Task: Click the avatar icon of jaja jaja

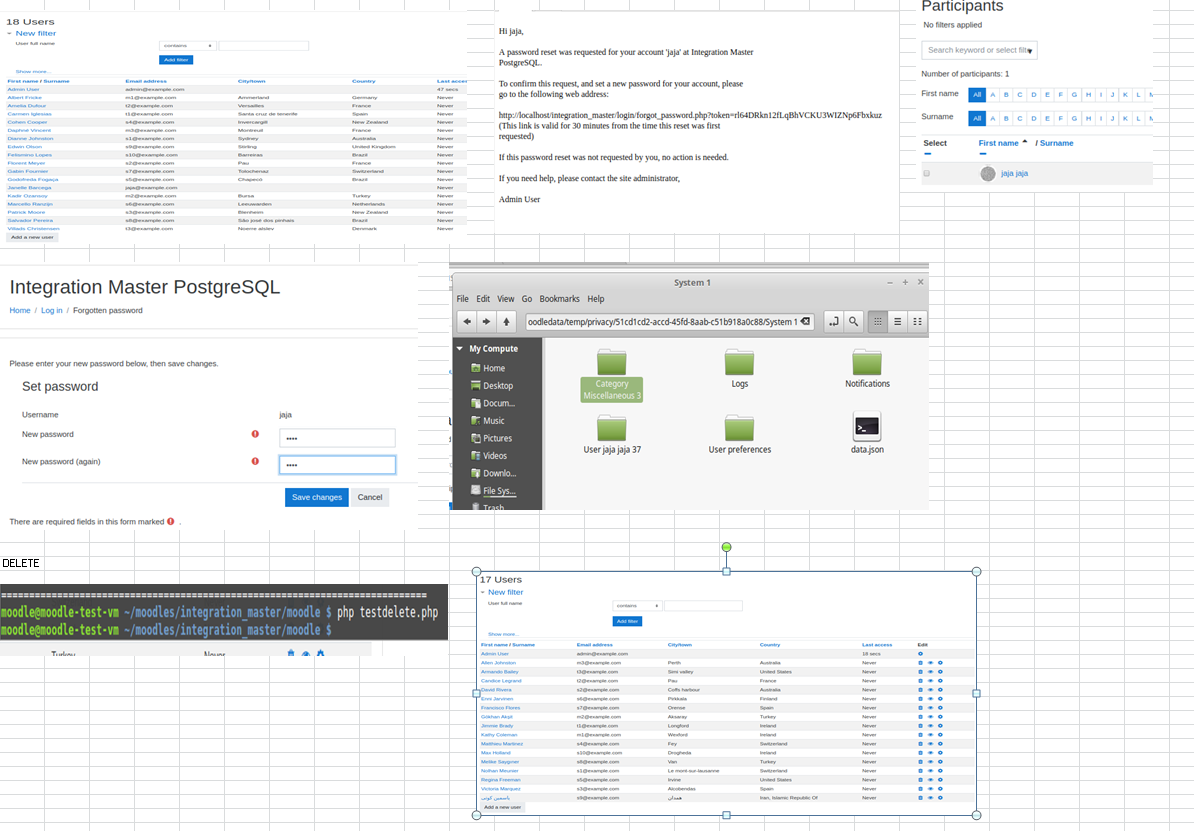Action: (x=988, y=174)
